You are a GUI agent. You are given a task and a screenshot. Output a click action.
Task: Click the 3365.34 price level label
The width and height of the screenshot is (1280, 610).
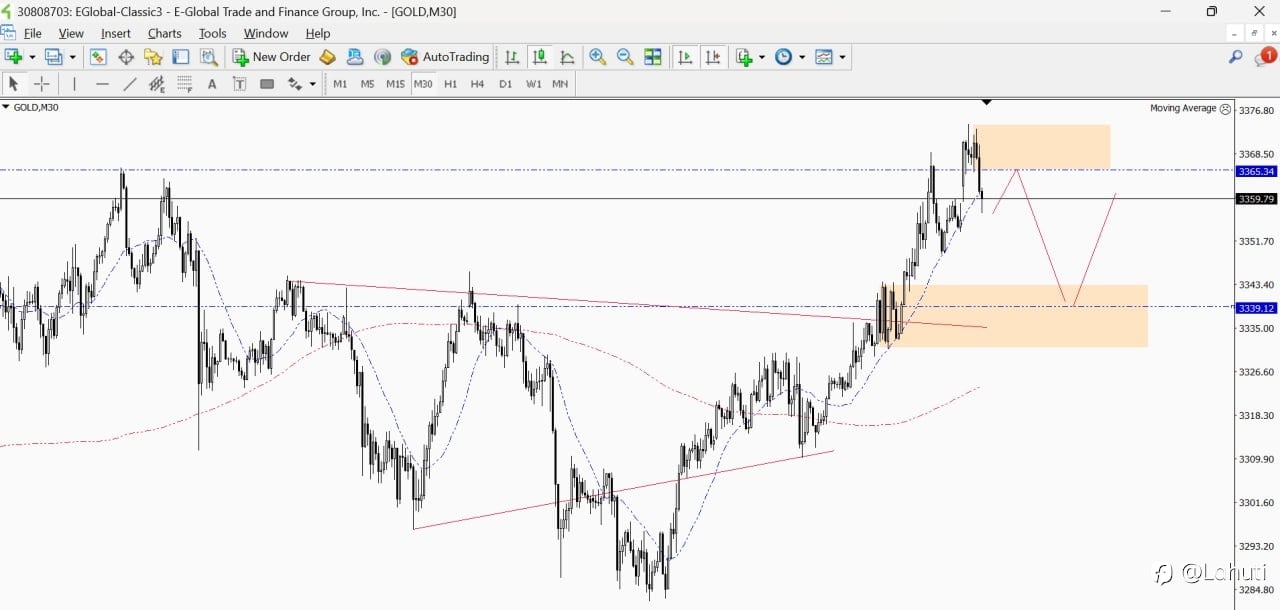click(x=1257, y=171)
